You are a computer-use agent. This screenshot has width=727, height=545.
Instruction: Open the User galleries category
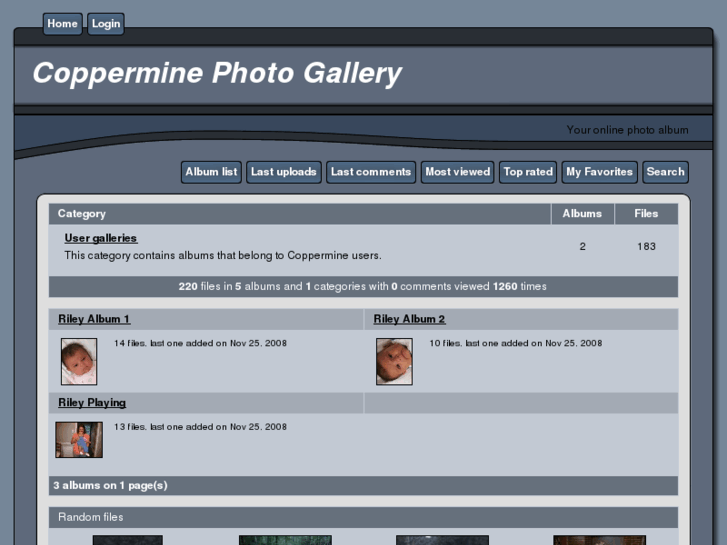101,238
